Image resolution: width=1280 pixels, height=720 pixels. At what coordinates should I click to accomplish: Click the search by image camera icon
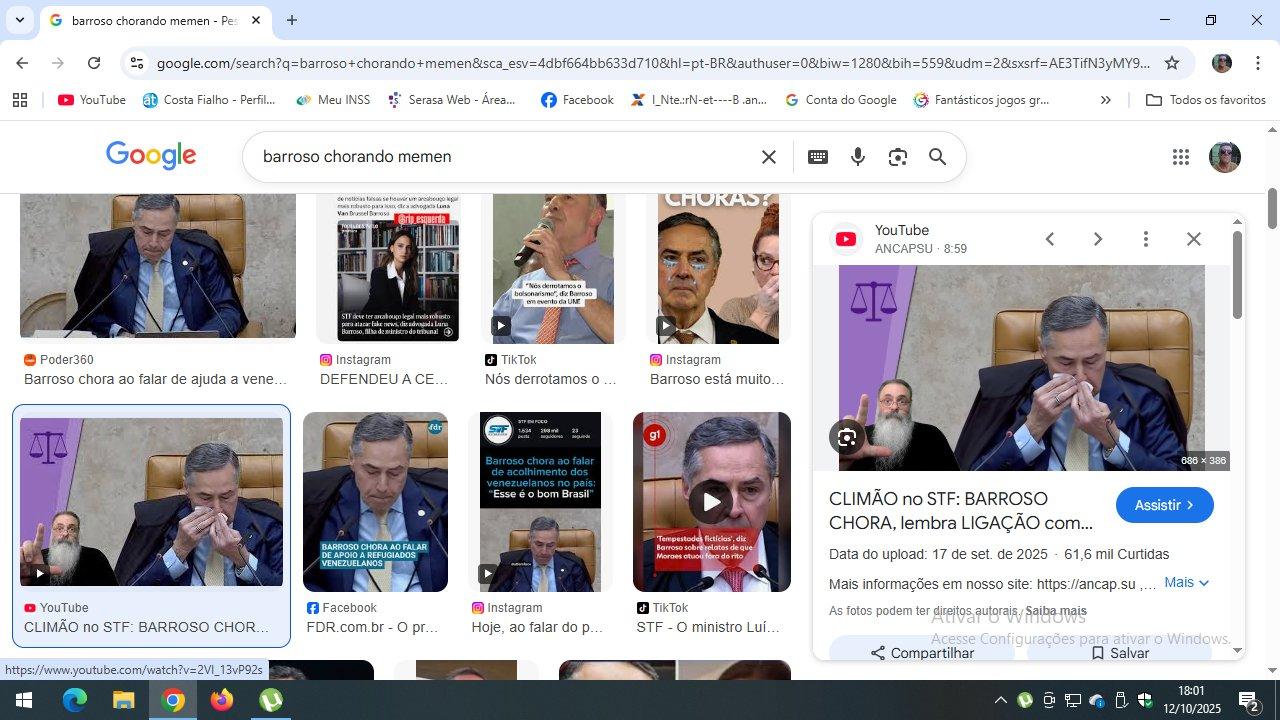(897, 157)
